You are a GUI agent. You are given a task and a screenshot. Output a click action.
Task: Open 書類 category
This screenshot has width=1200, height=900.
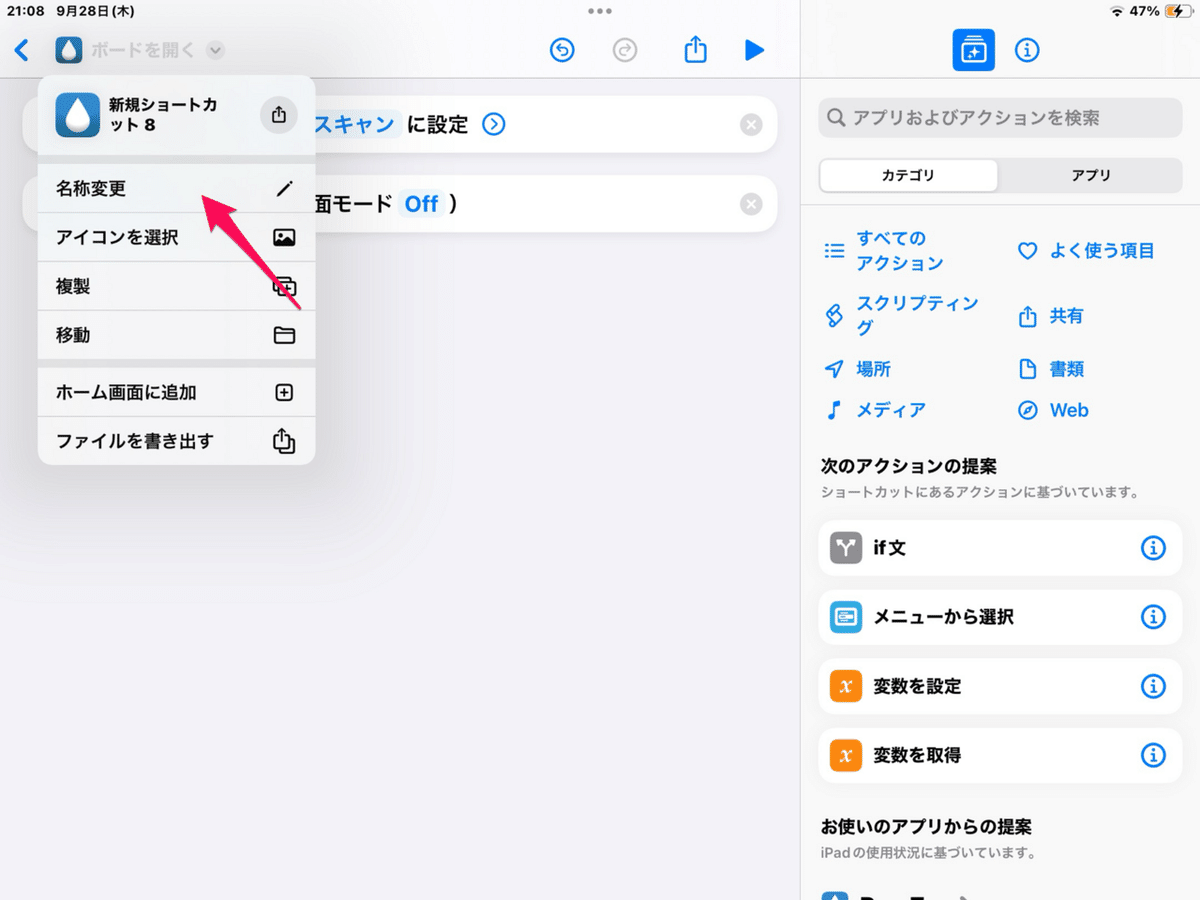[1051, 369]
